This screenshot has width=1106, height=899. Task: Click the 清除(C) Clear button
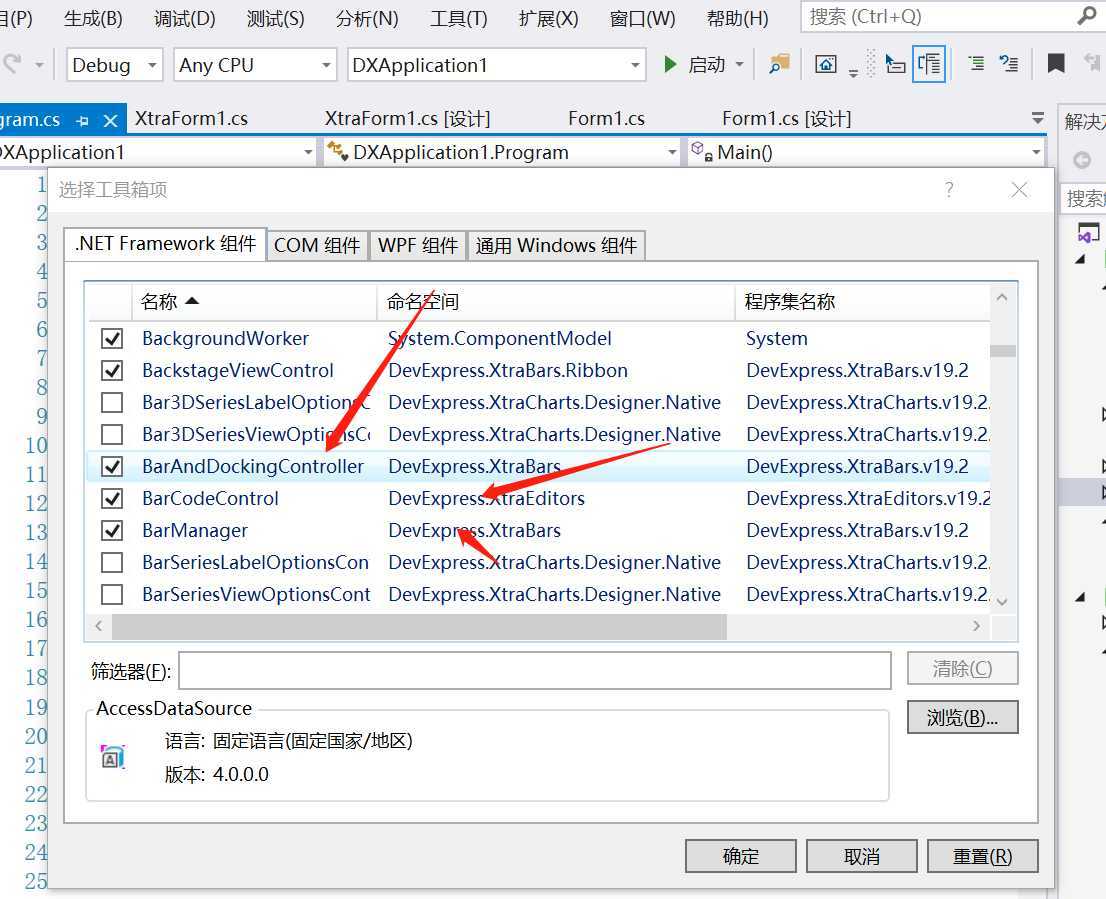point(962,668)
